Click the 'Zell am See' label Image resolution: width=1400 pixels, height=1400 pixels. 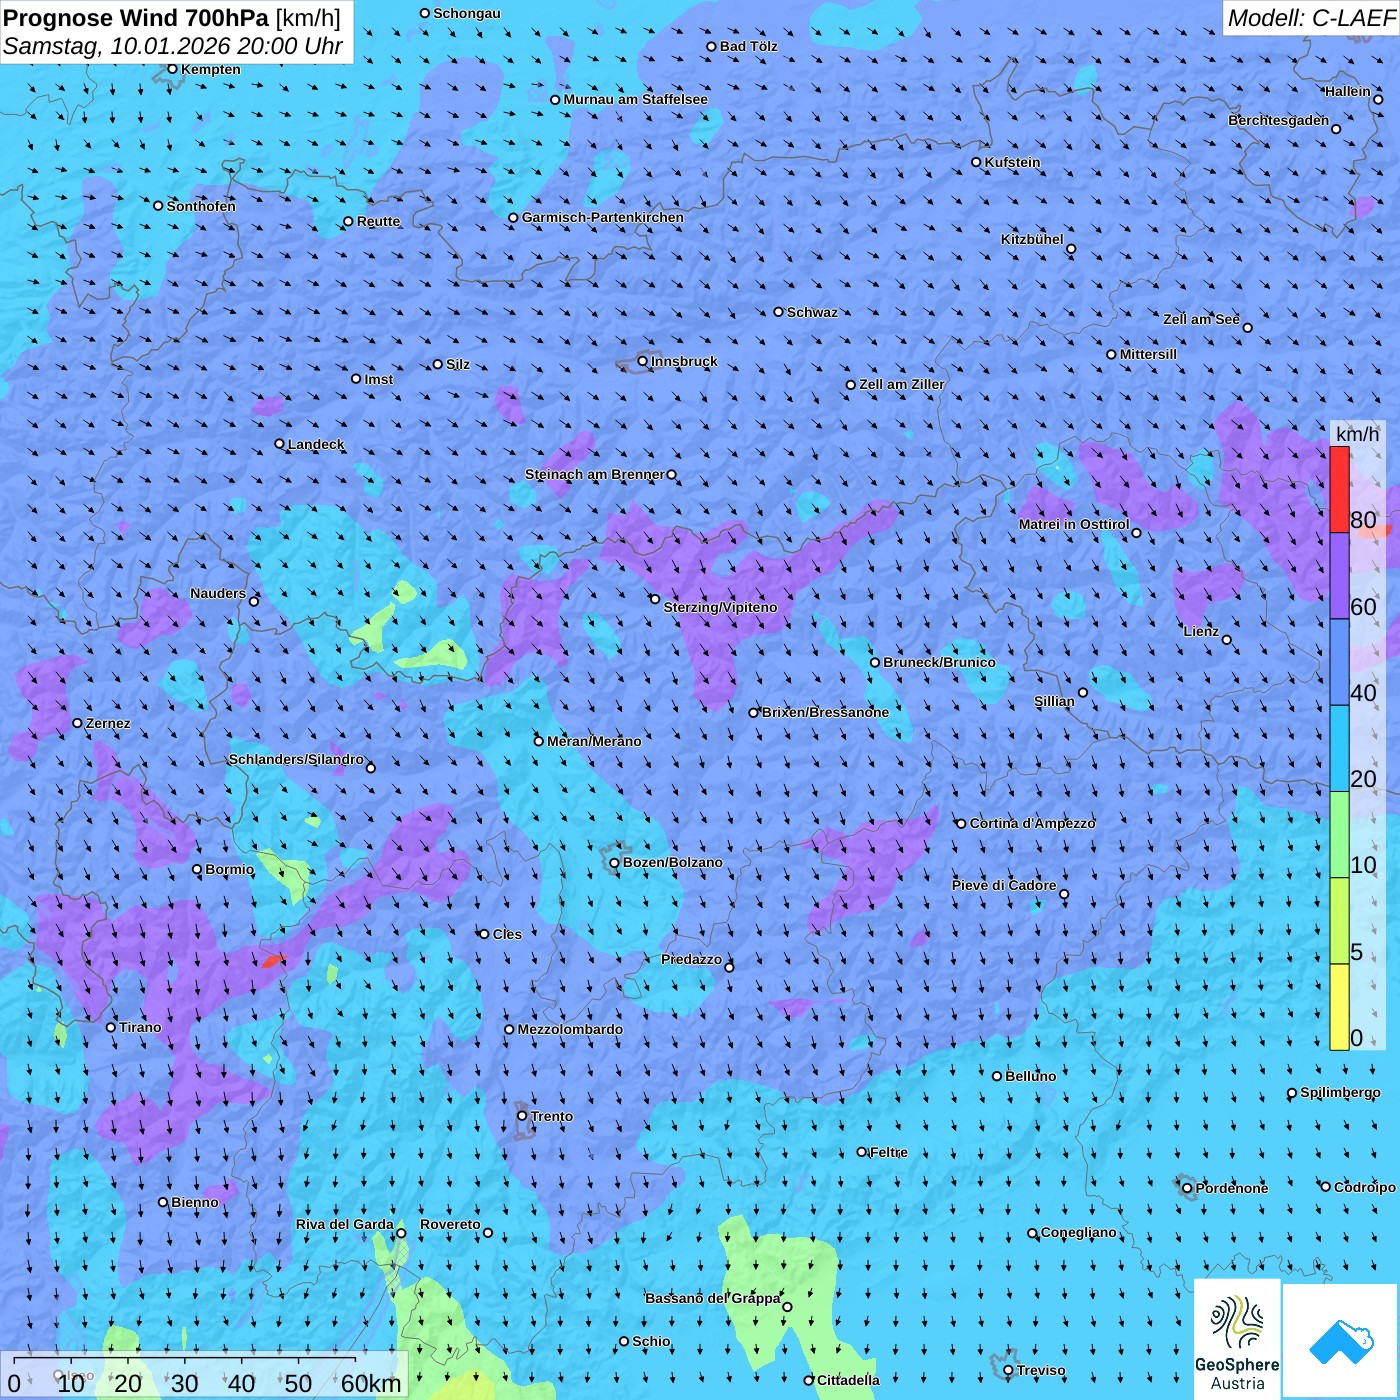click(x=1201, y=319)
